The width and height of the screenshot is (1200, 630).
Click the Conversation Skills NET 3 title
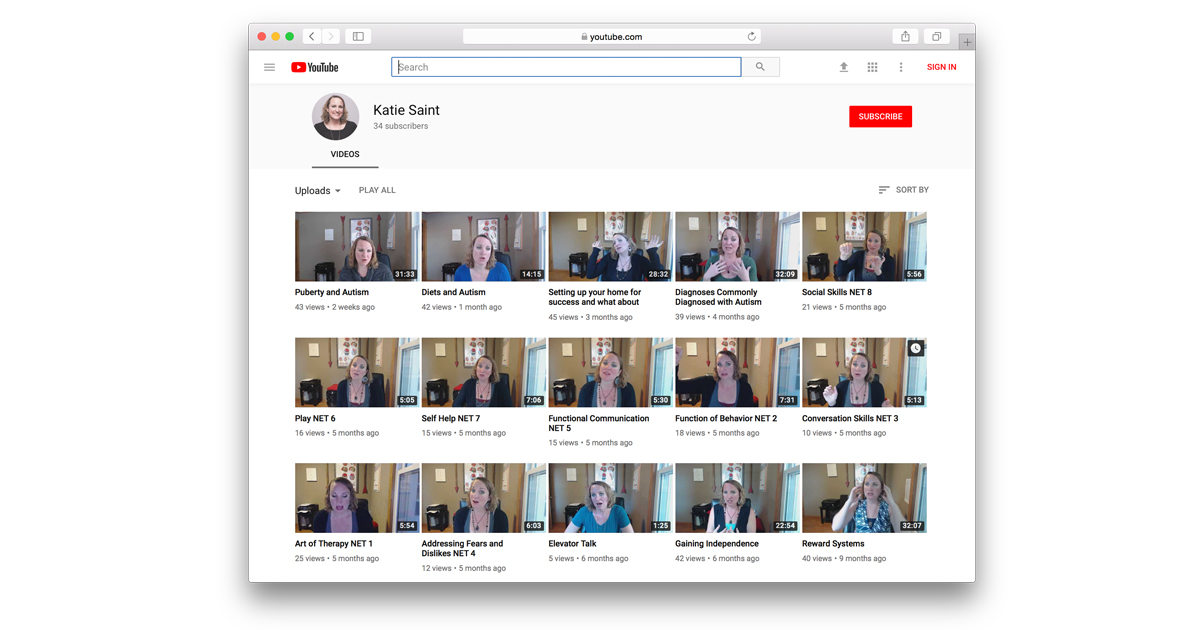850,419
